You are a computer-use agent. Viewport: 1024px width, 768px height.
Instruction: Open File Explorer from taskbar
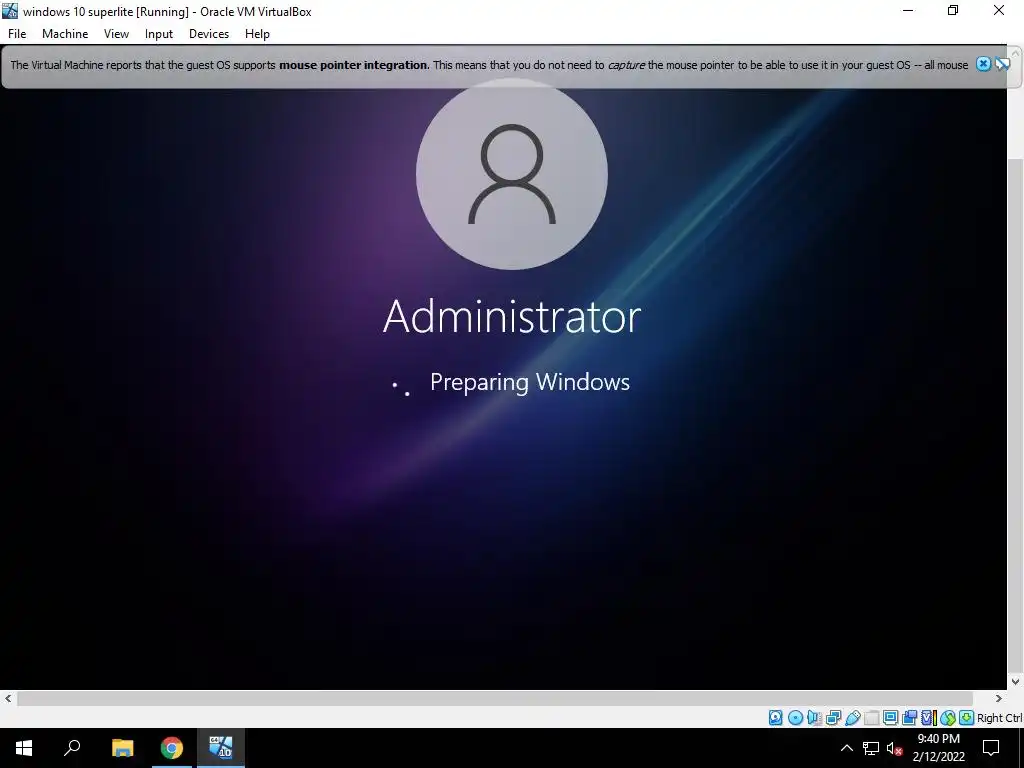tap(122, 748)
